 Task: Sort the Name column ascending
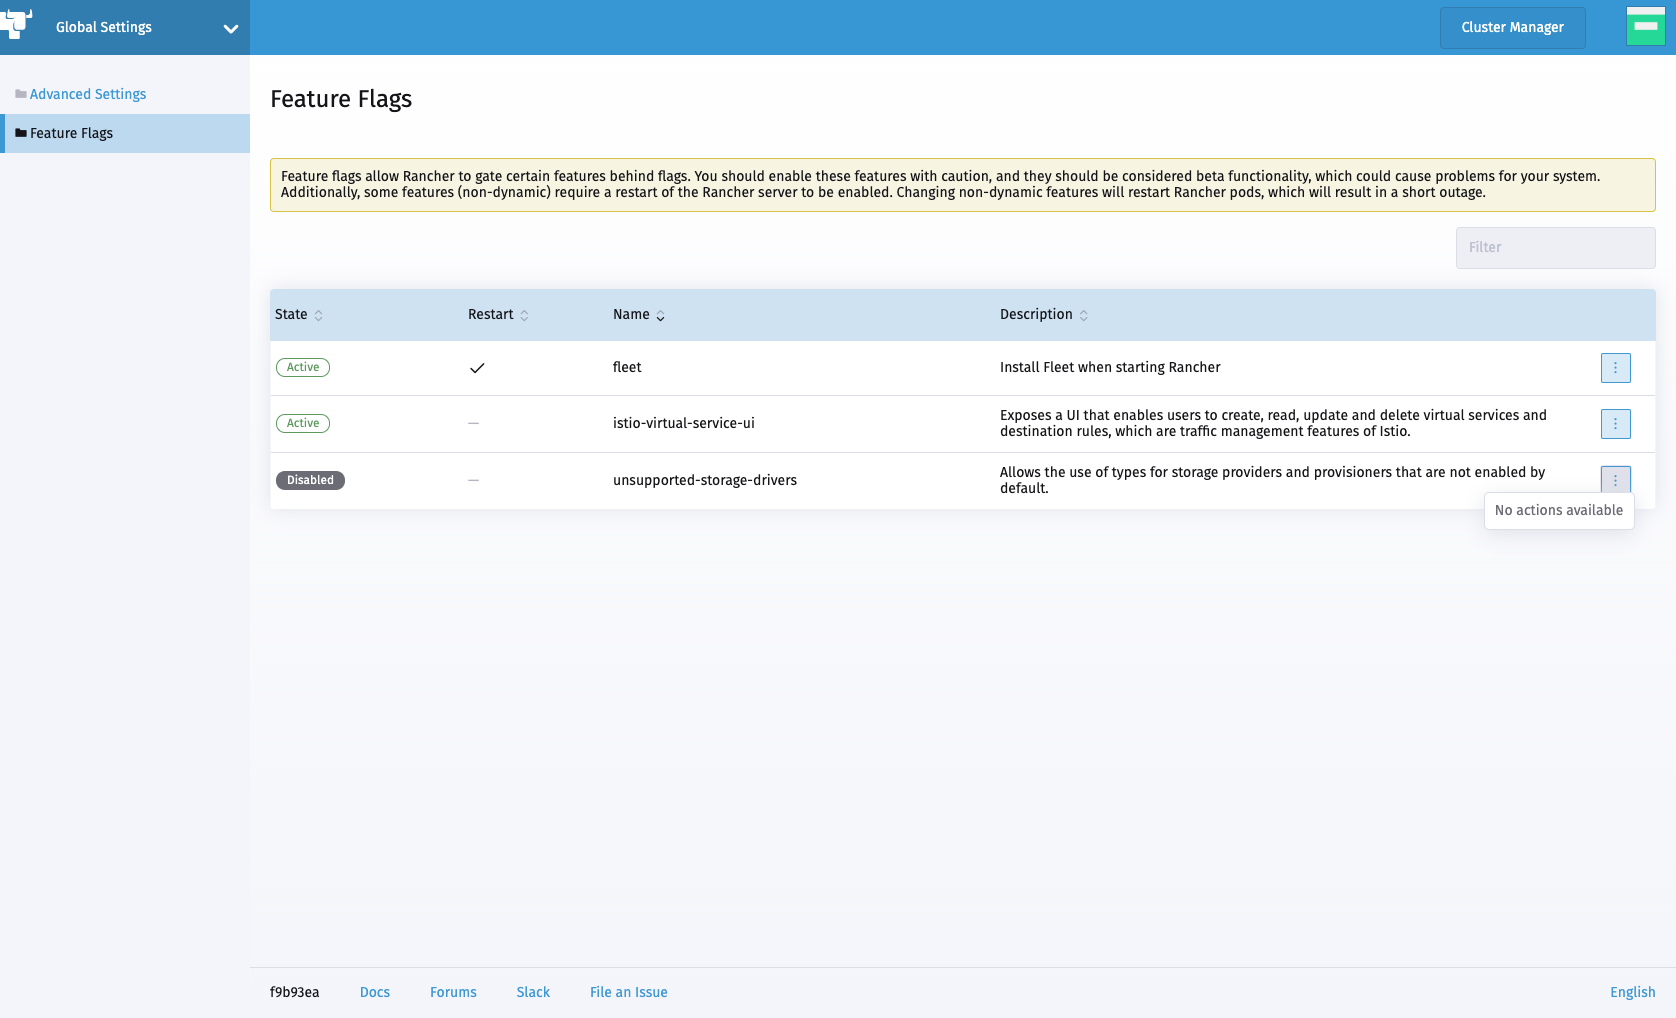[x=660, y=315]
